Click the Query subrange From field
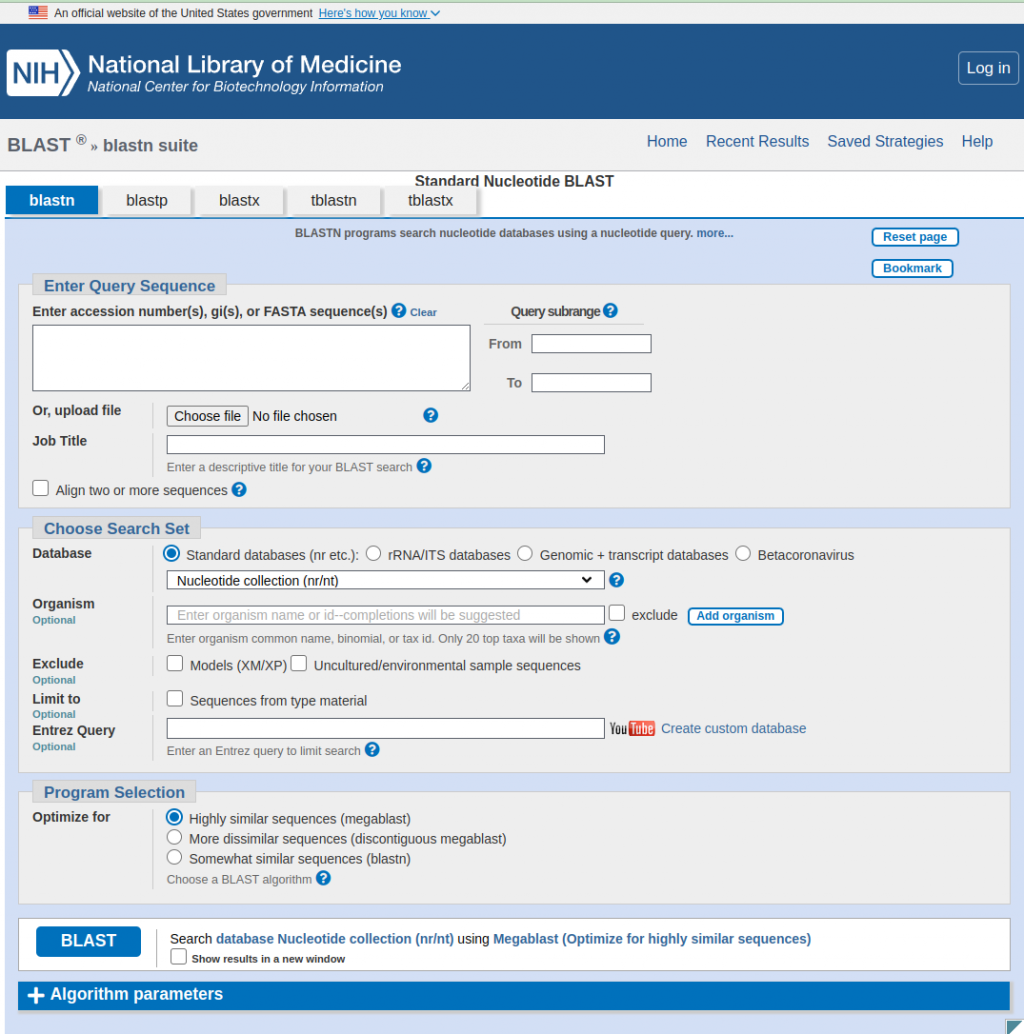 pyautogui.click(x=591, y=344)
